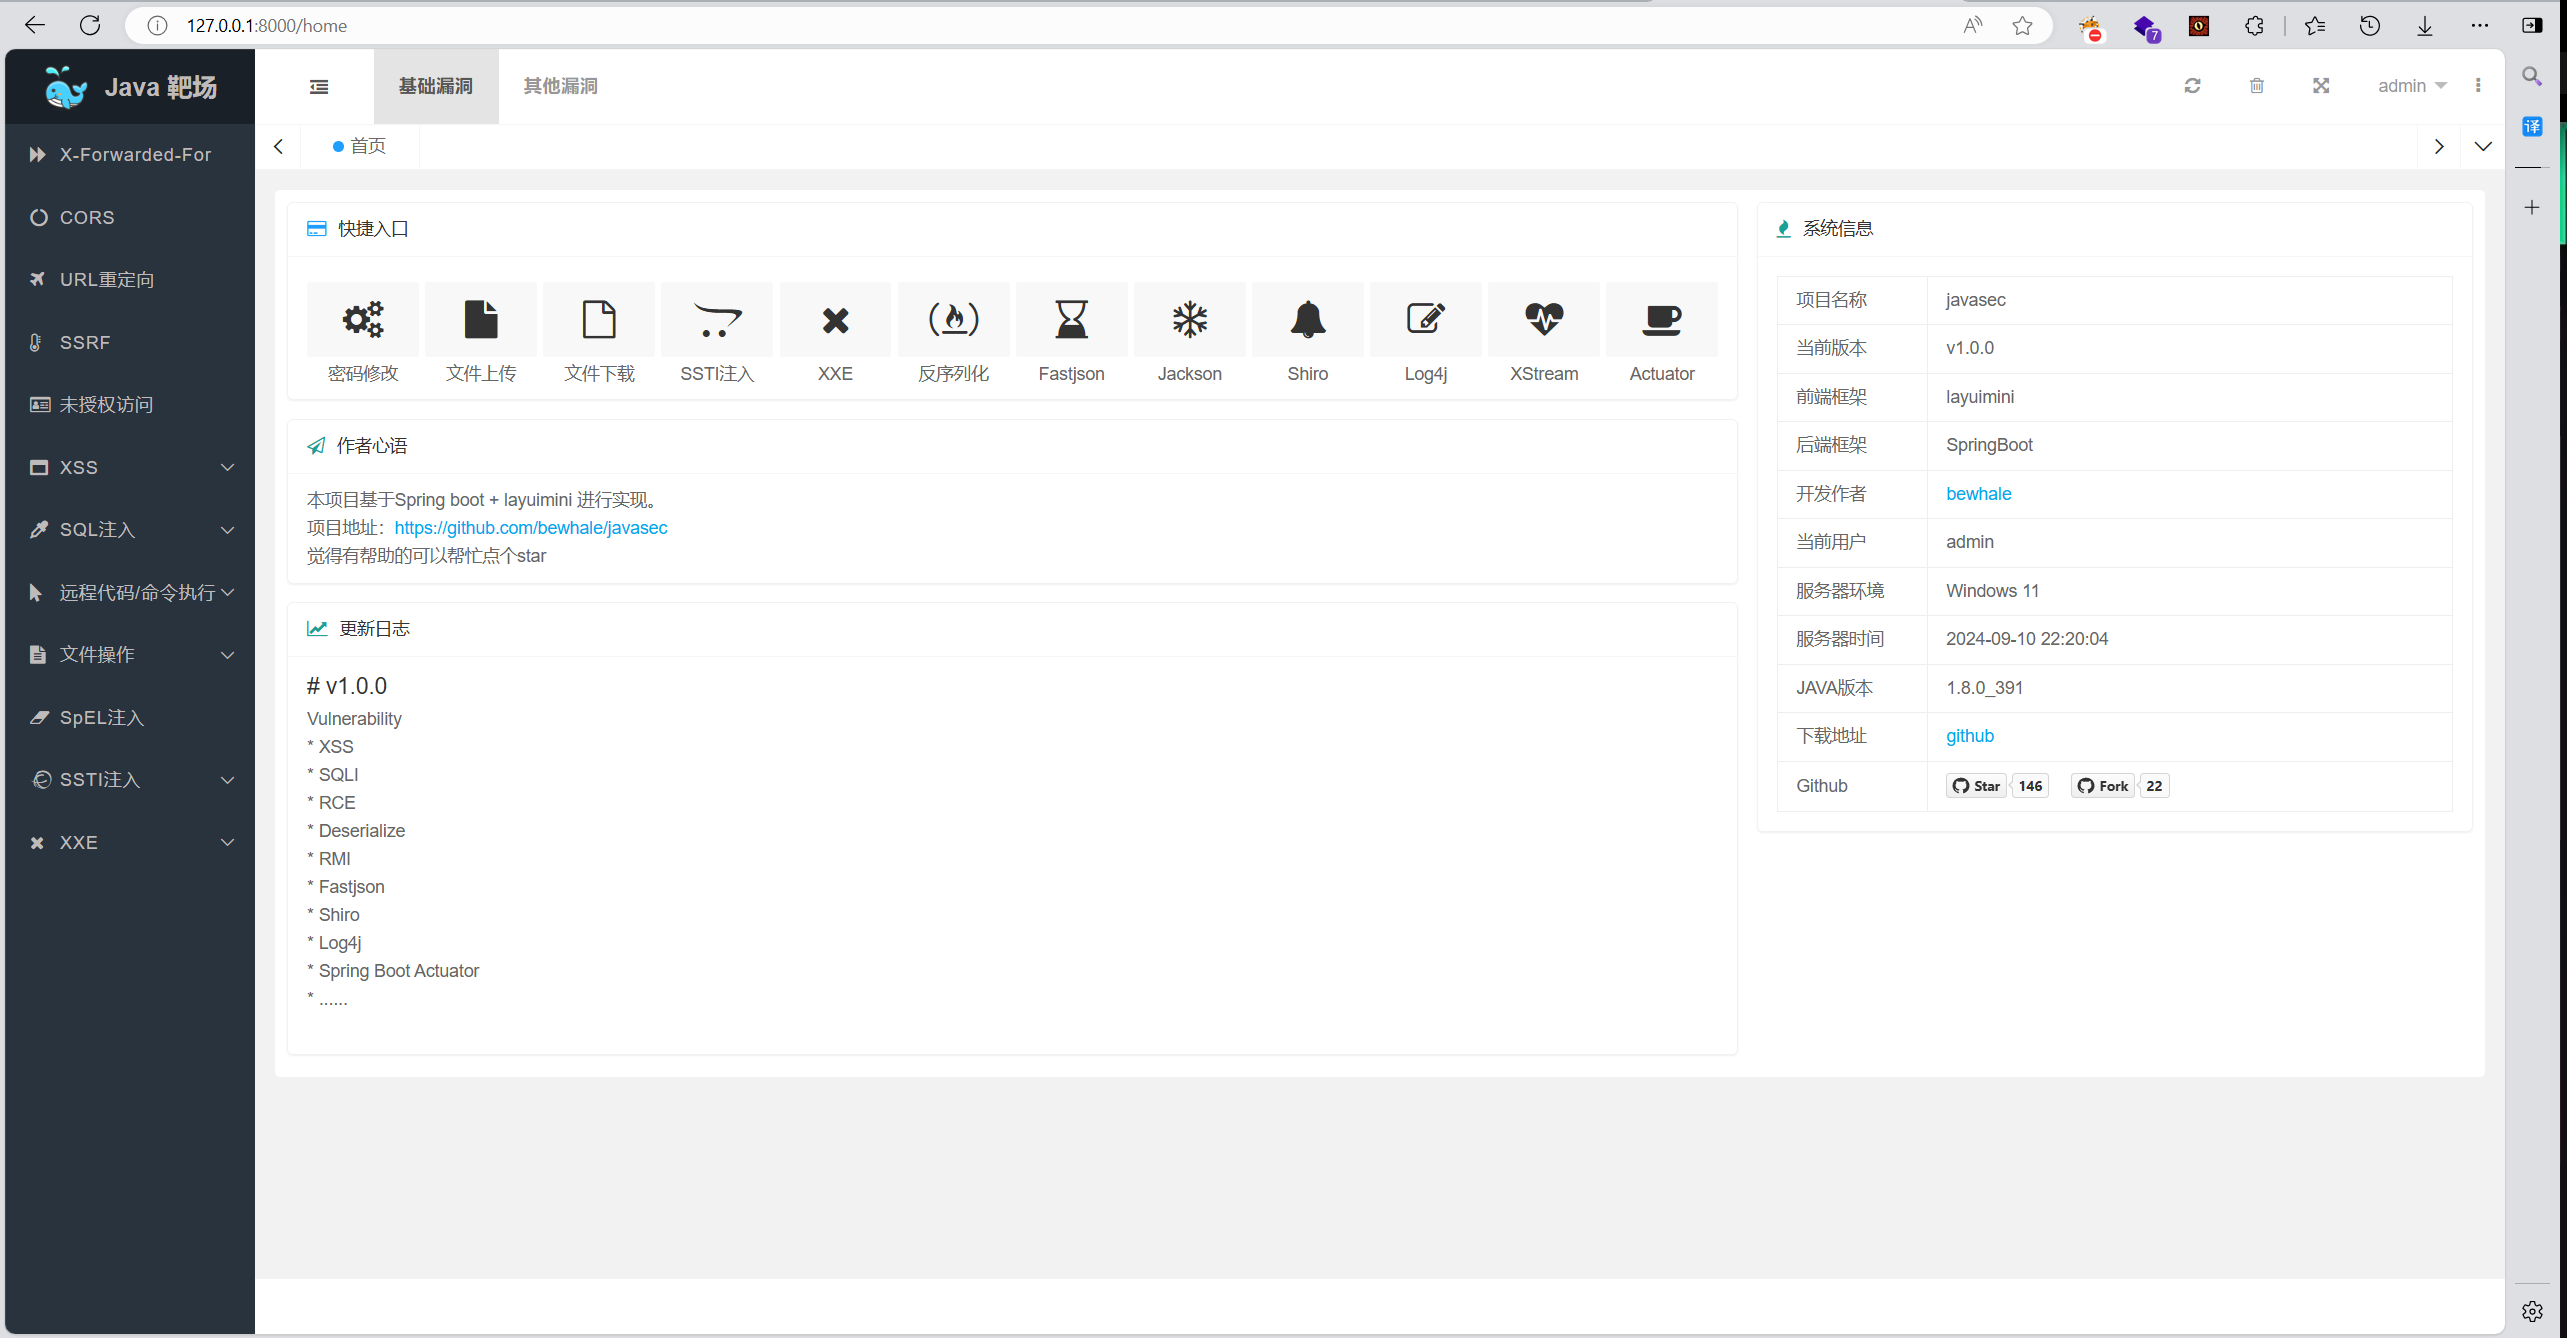
Task: Switch to the 其他漏洞 tab
Action: (x=560, y=86)
